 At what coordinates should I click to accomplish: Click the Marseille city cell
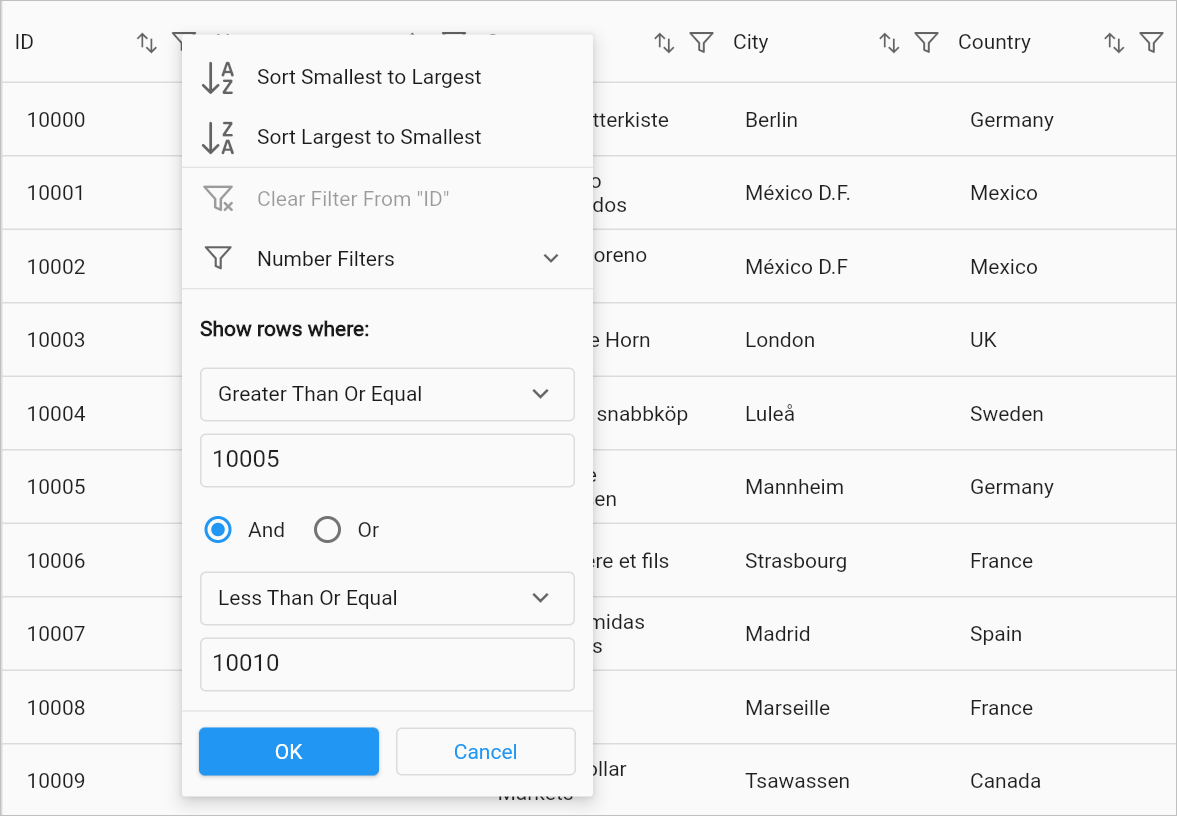click(787, 708)
